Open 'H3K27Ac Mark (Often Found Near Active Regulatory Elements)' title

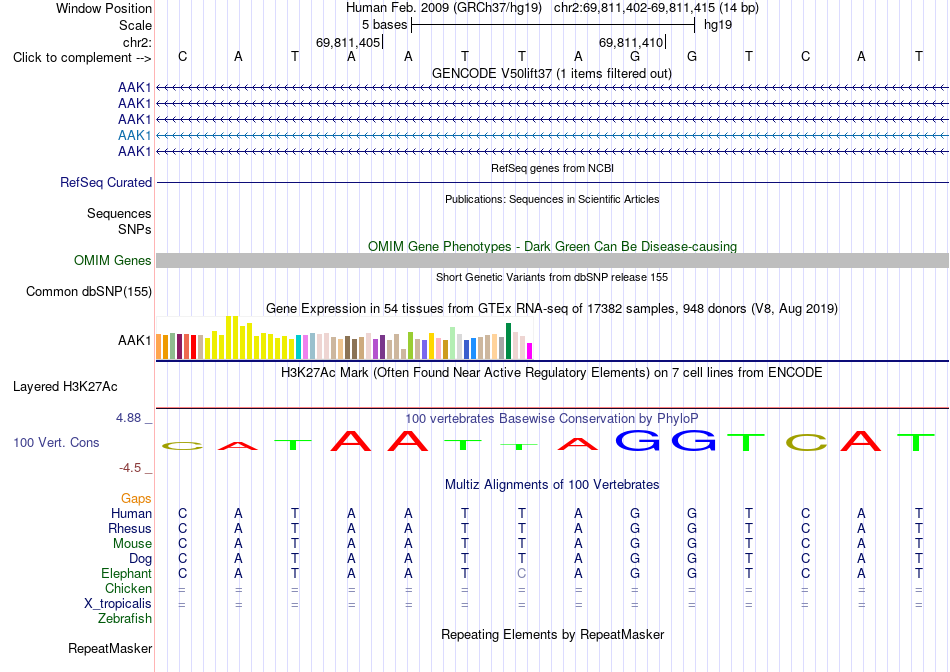coord(551,372)
